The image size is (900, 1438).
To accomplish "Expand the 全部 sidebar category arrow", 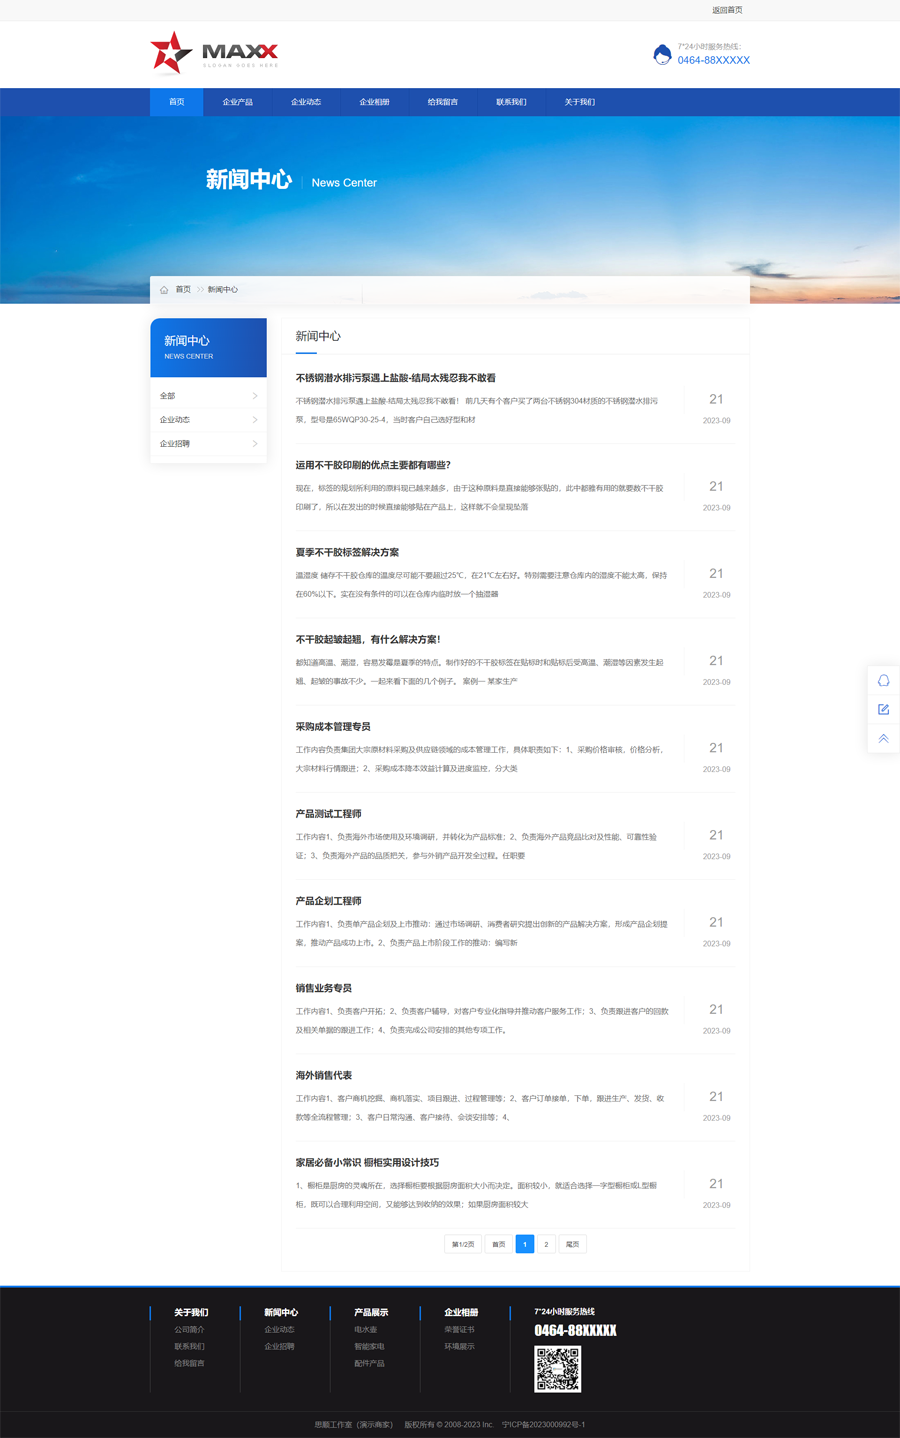I will pos(255,396).
